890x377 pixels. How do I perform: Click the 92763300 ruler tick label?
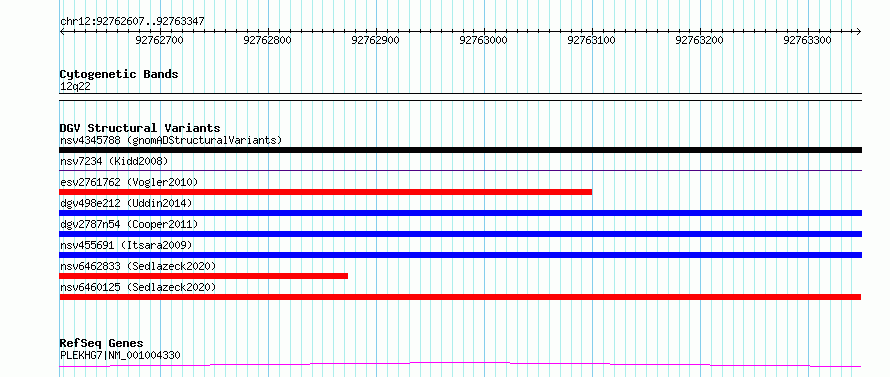808,40
